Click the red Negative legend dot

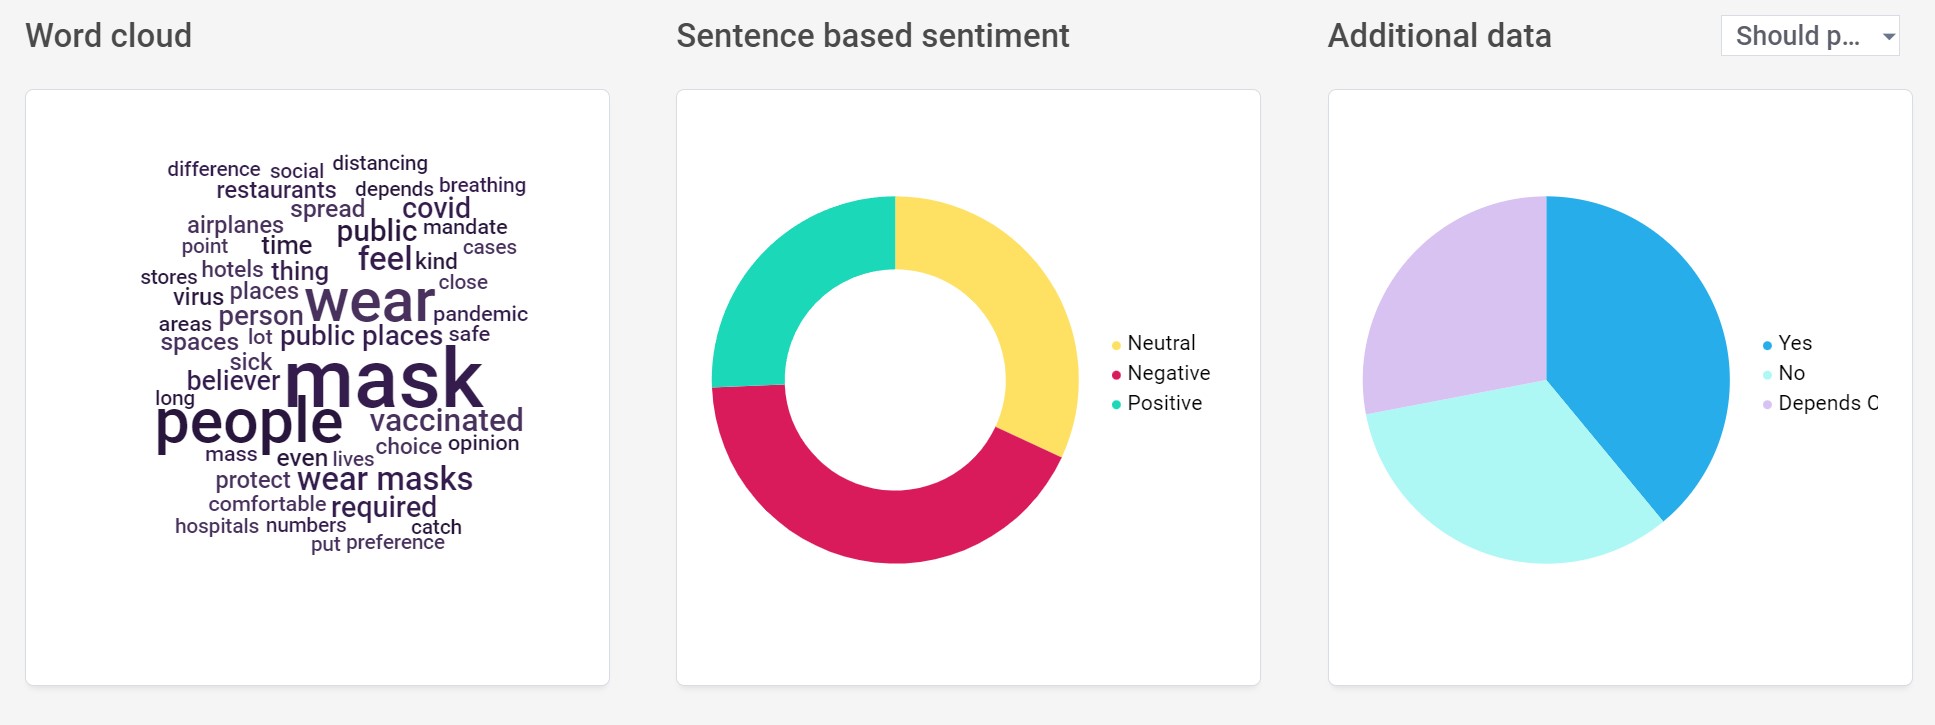tap(1116, 375)
